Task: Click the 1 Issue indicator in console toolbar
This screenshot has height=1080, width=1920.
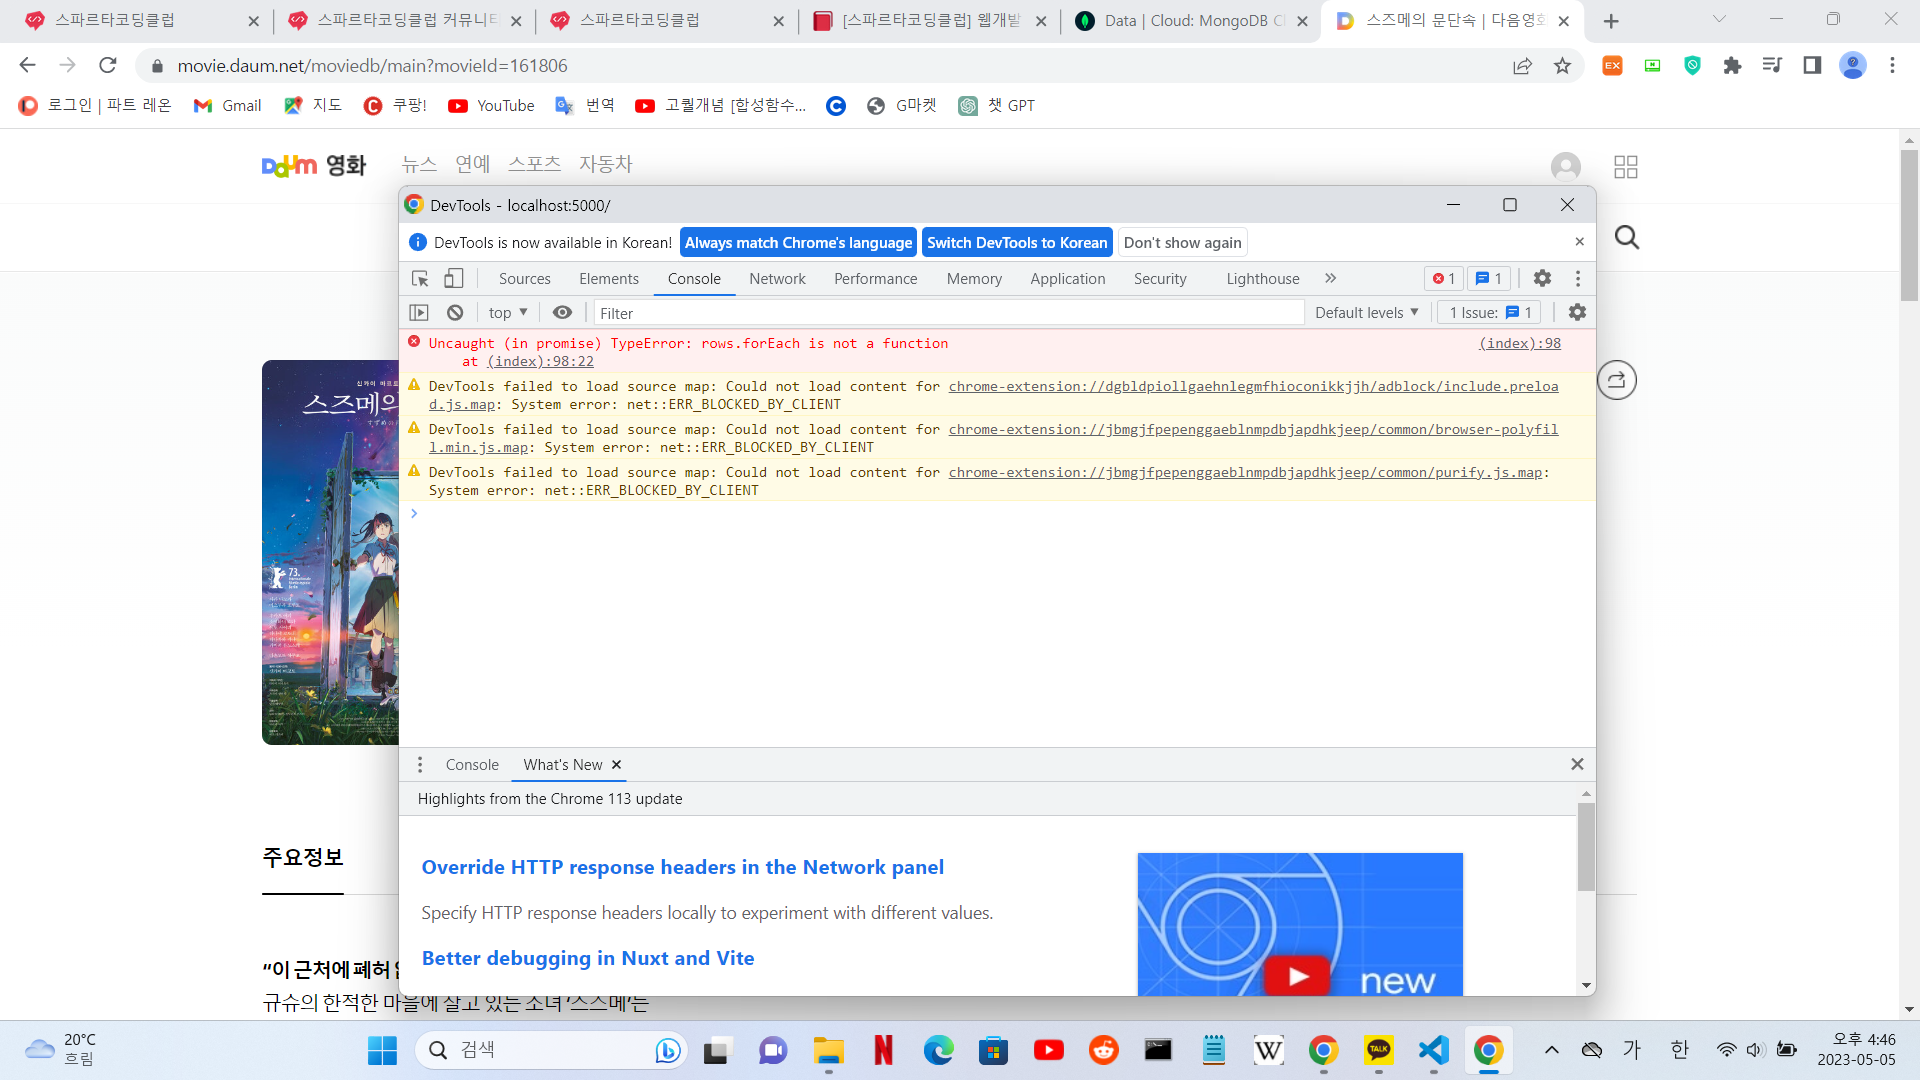Action: coord(1490,313)
